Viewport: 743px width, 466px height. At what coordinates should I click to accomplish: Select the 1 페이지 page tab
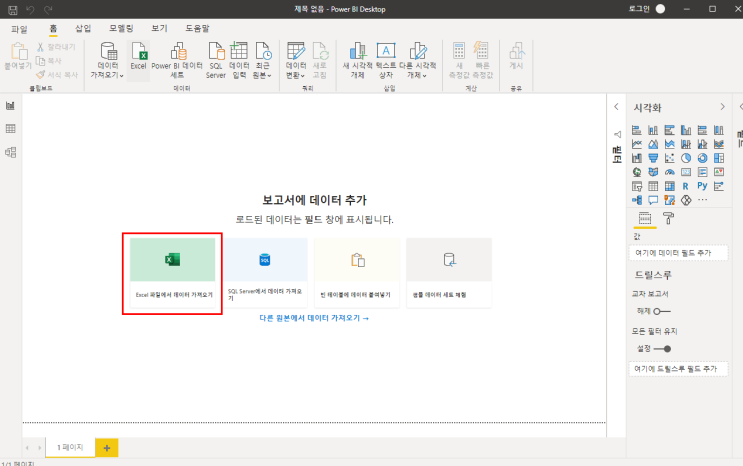tap(70, 447)
